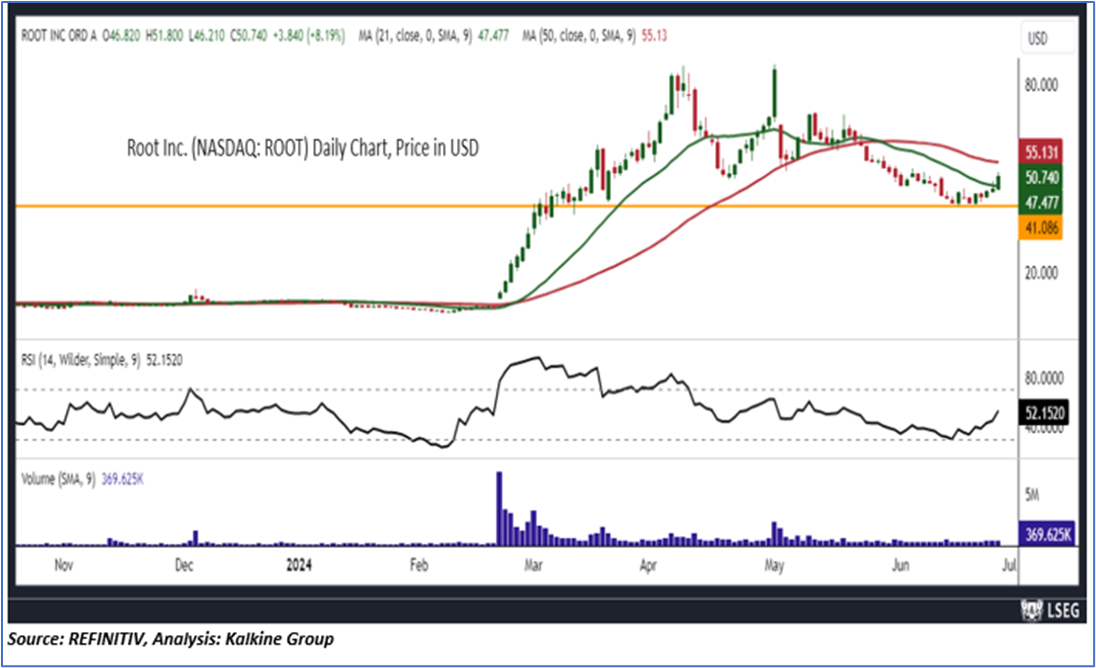
Task: Click the Jun label on time axis
Action: [900, 565]
